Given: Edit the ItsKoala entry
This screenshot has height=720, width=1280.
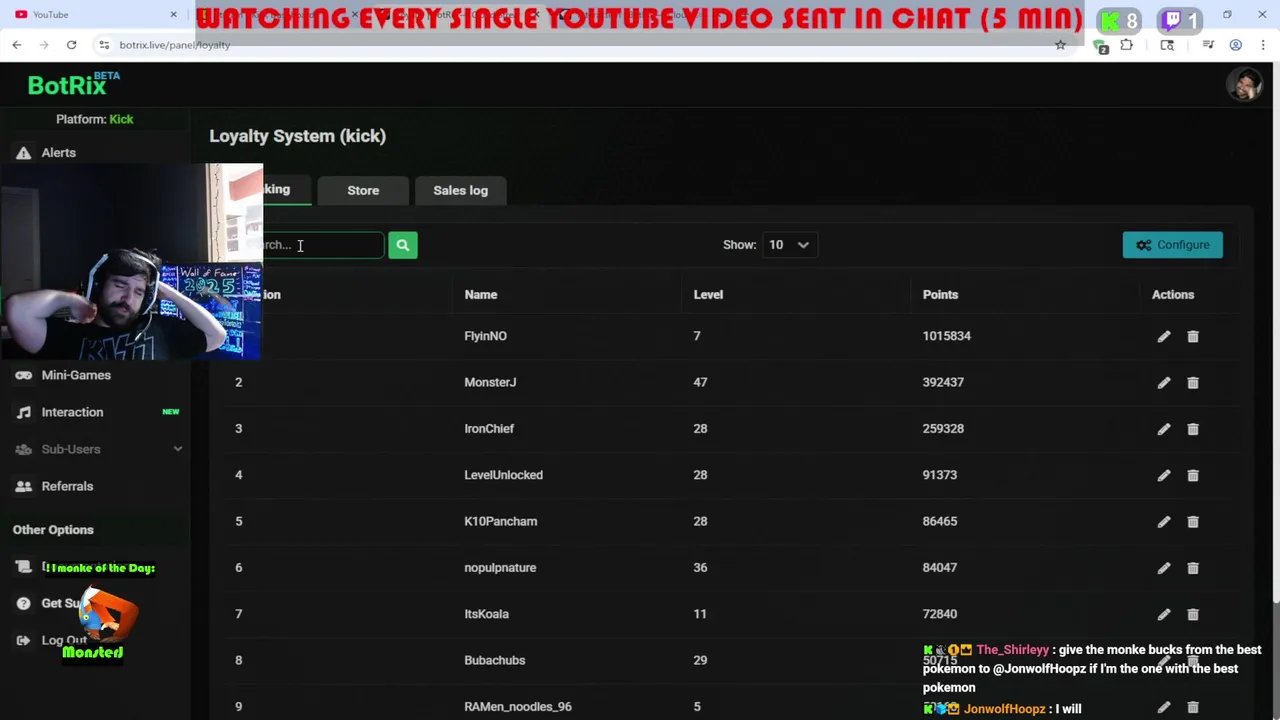Looking at the screenshot, I should tap(1164, 615).
